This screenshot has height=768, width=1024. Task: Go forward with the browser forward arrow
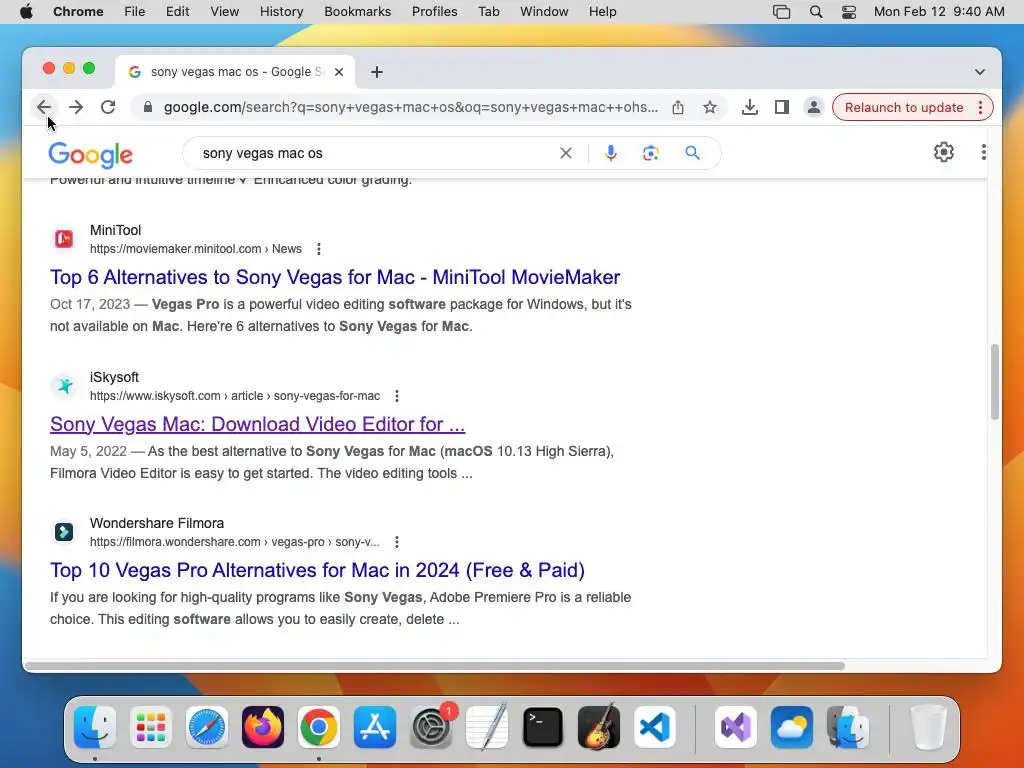pyautogui.click(x=76, y=107)
